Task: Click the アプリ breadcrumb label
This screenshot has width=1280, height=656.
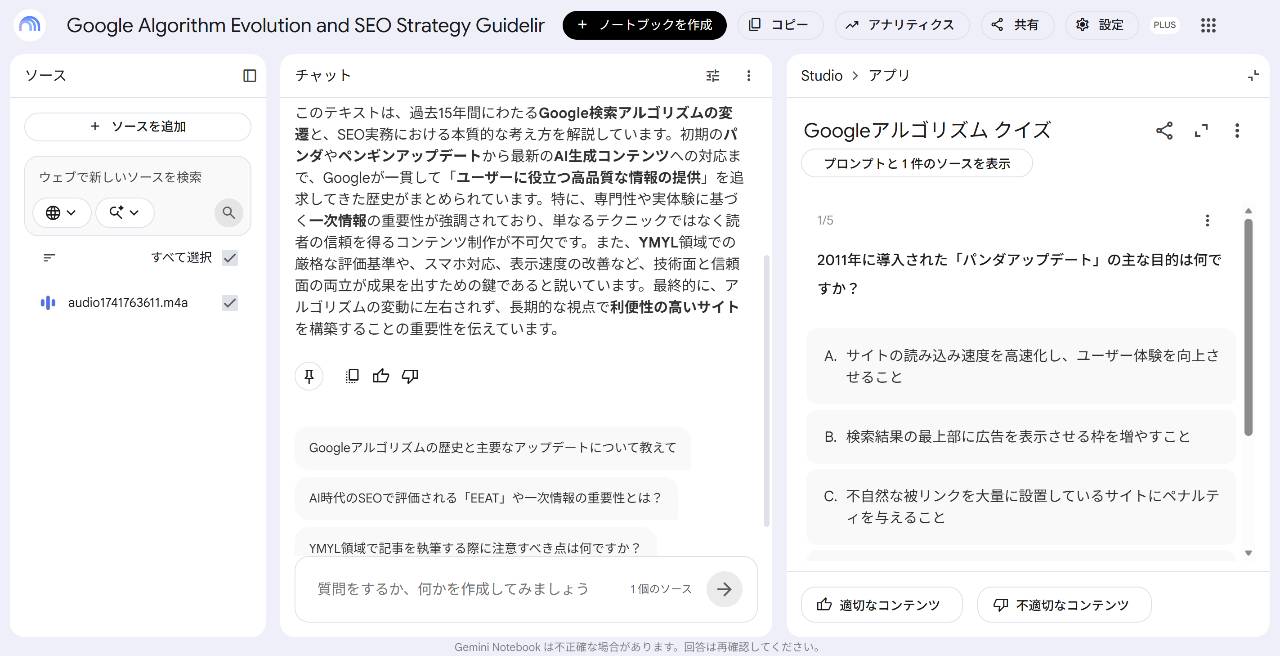Action: (x=889, y=76)
